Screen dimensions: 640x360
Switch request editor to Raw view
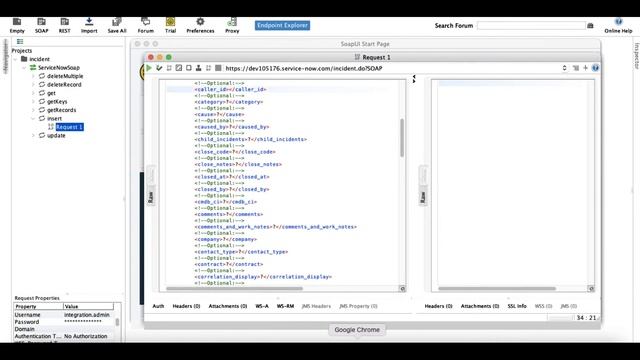[x=151, y=197]
